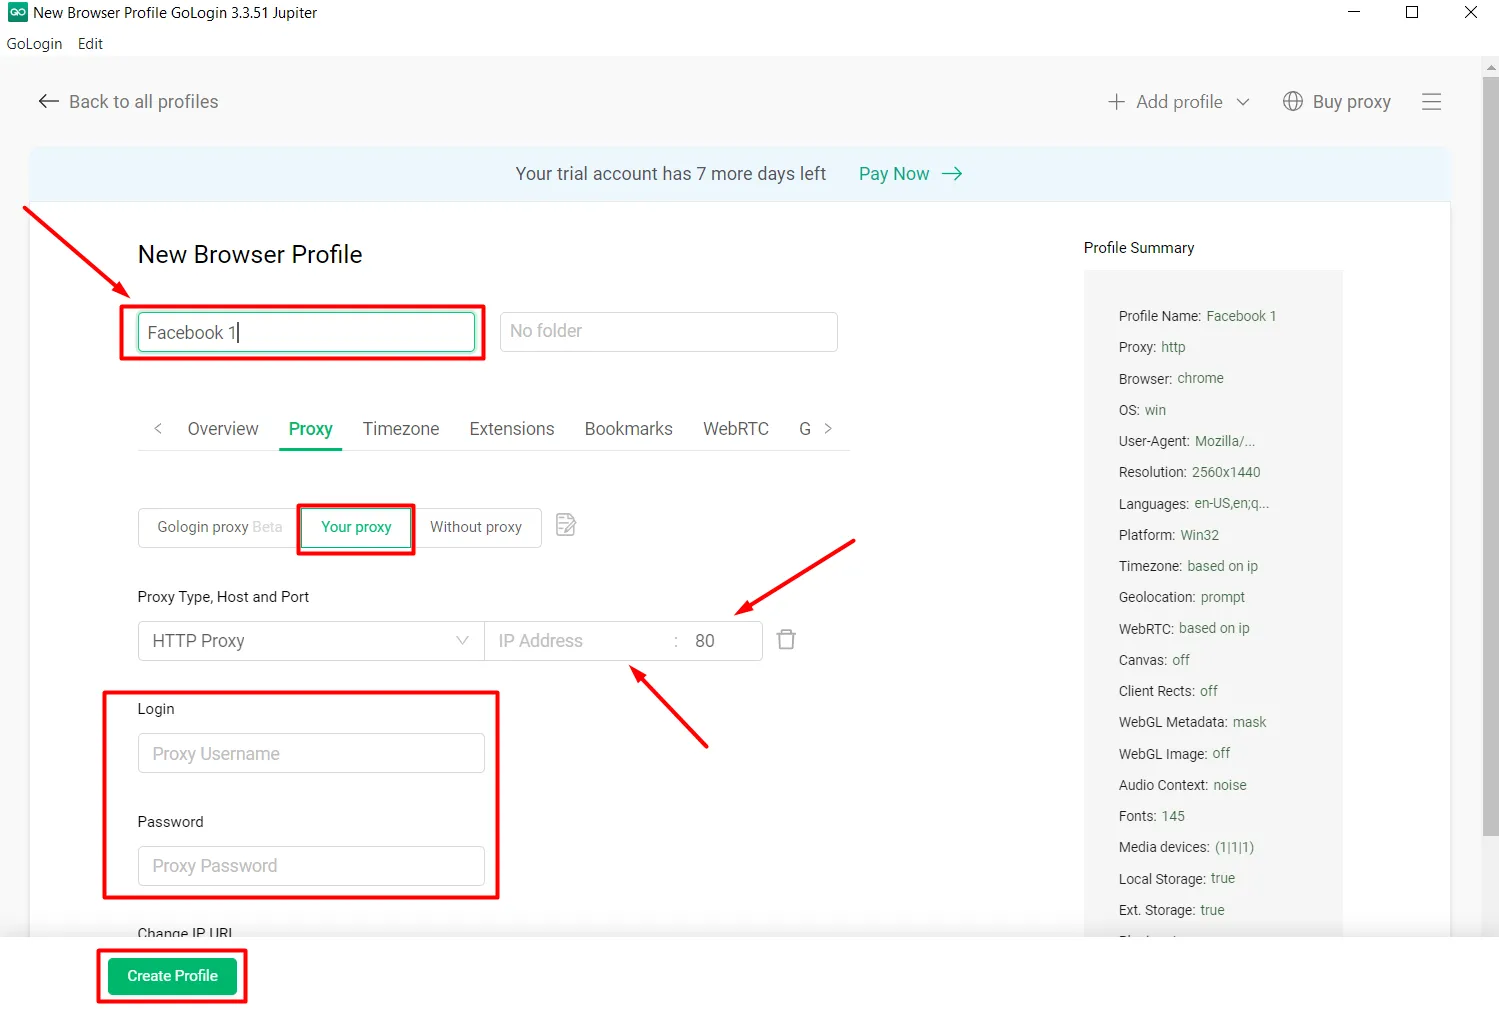The image size is (1499, 1013).
Task: Expand the Add profile dropdown chevron
Action: tap(1243, 101)
